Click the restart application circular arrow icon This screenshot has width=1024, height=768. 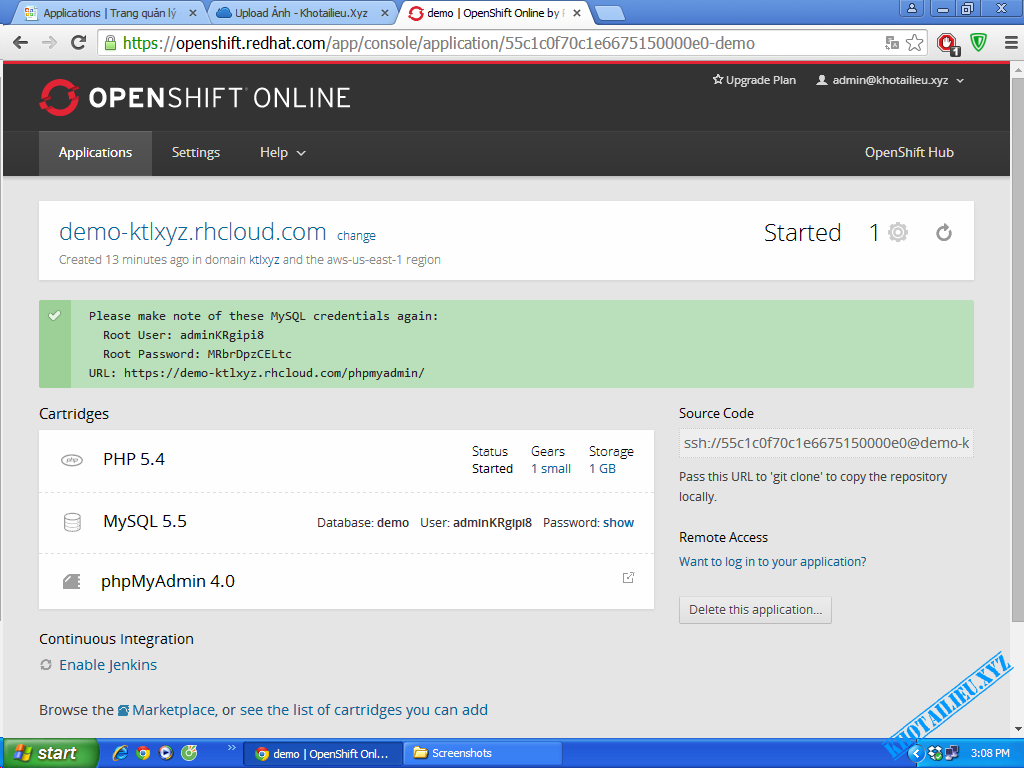coord(943,233)
